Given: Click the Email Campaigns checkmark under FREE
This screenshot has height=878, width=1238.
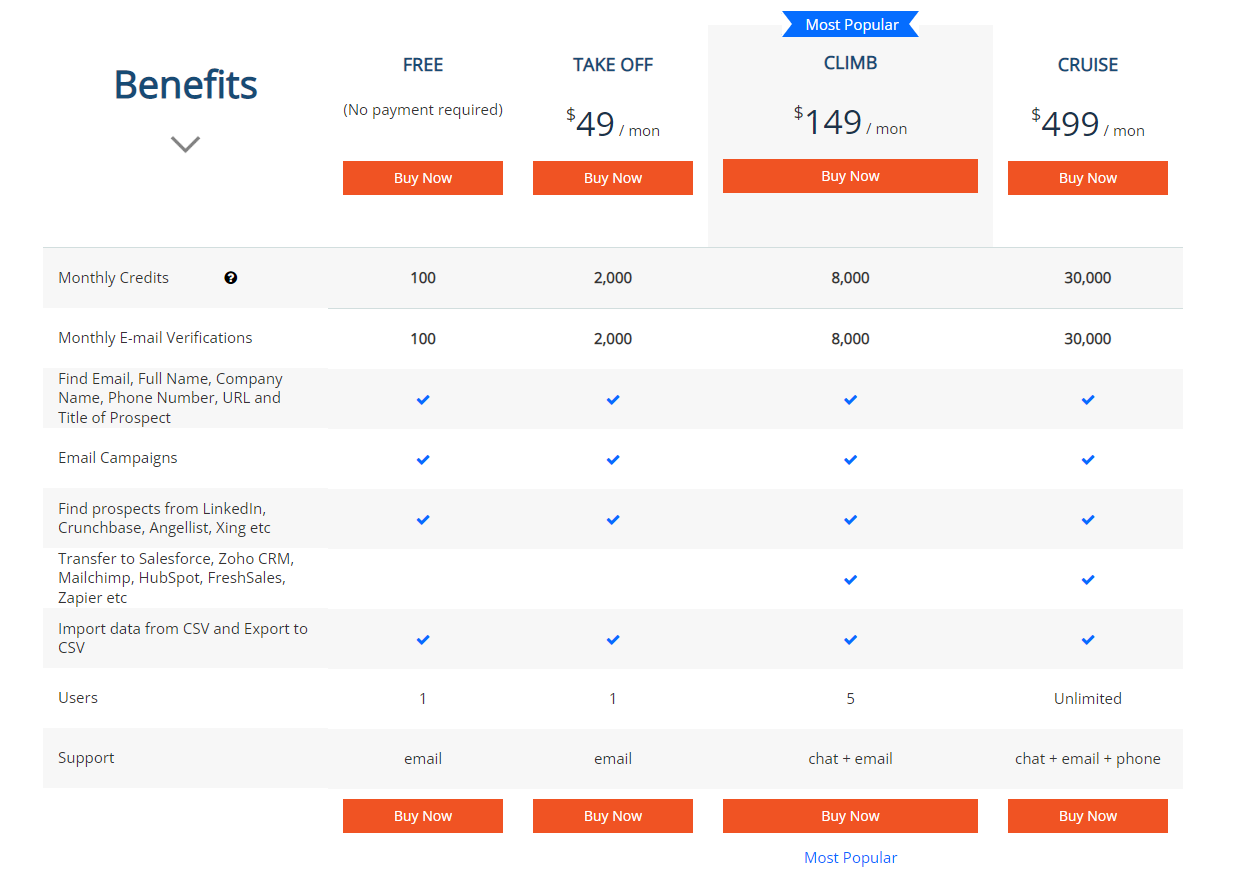Looking at the screenshot, I should tap(423, 459).
